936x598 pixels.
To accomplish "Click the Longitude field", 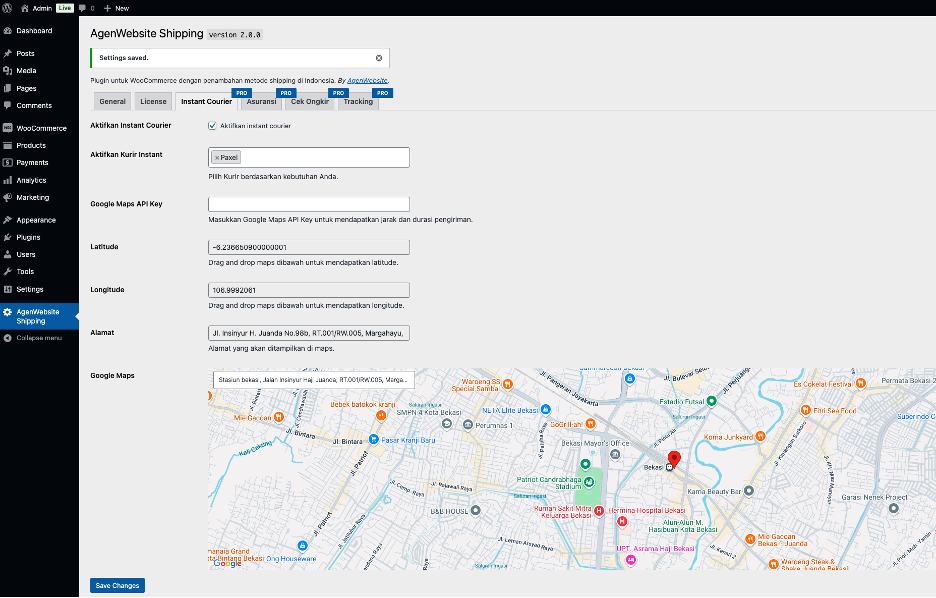I will [309, 290].
